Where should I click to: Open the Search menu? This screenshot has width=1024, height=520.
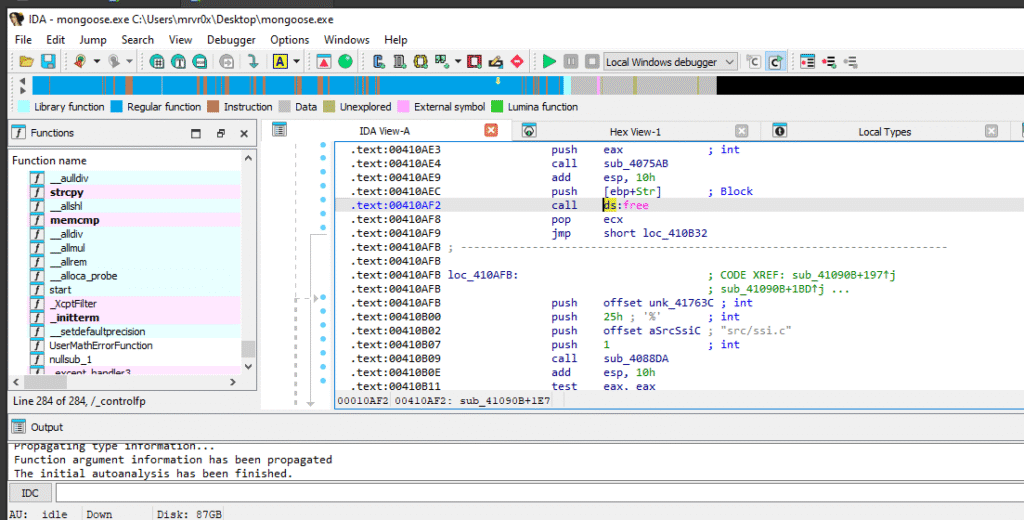coord(137,40)
